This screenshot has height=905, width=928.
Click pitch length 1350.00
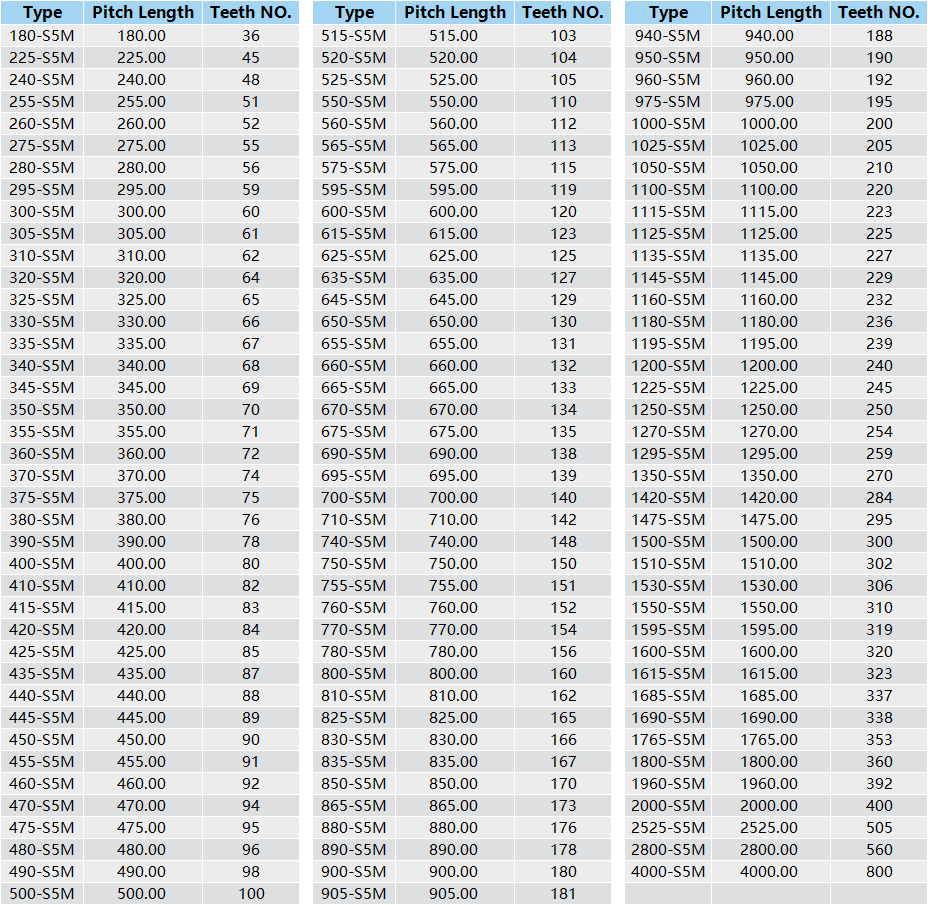(769, 476)
